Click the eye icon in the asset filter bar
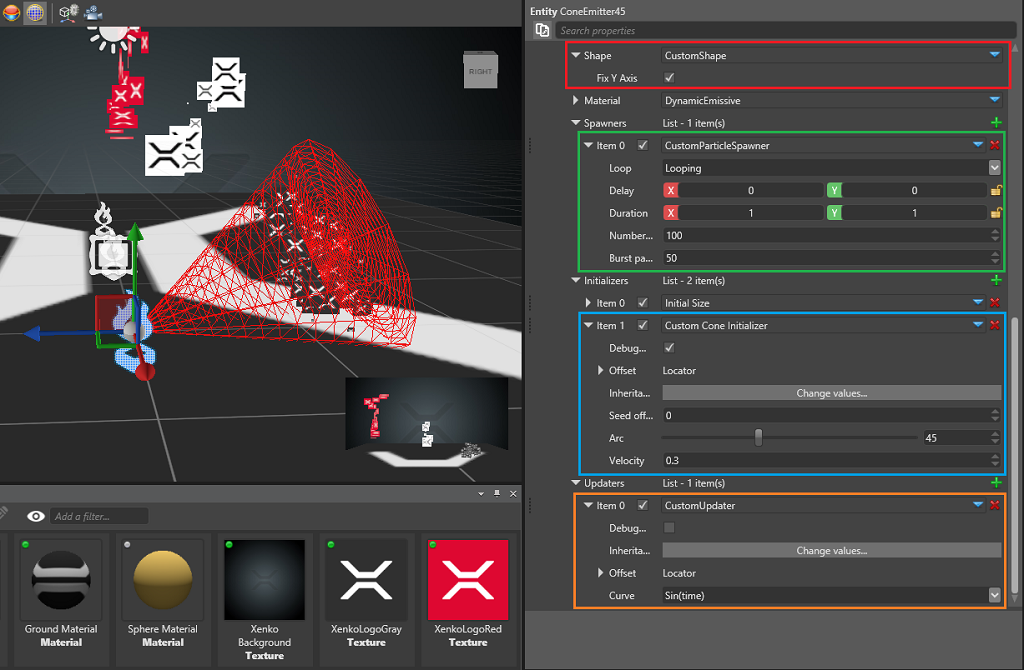 (37, 515)
